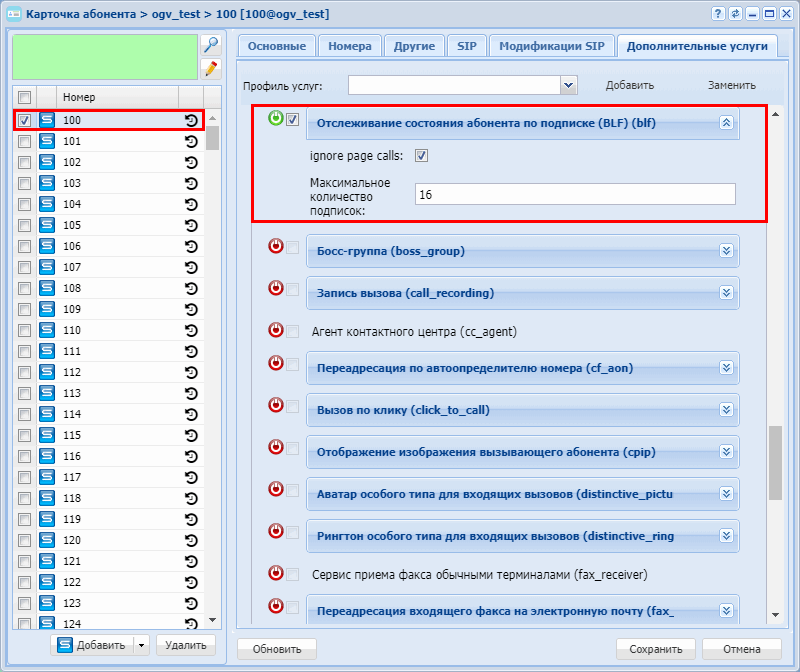Click the magnifier search icon
The image size is (800, 672).
point(210,45)
